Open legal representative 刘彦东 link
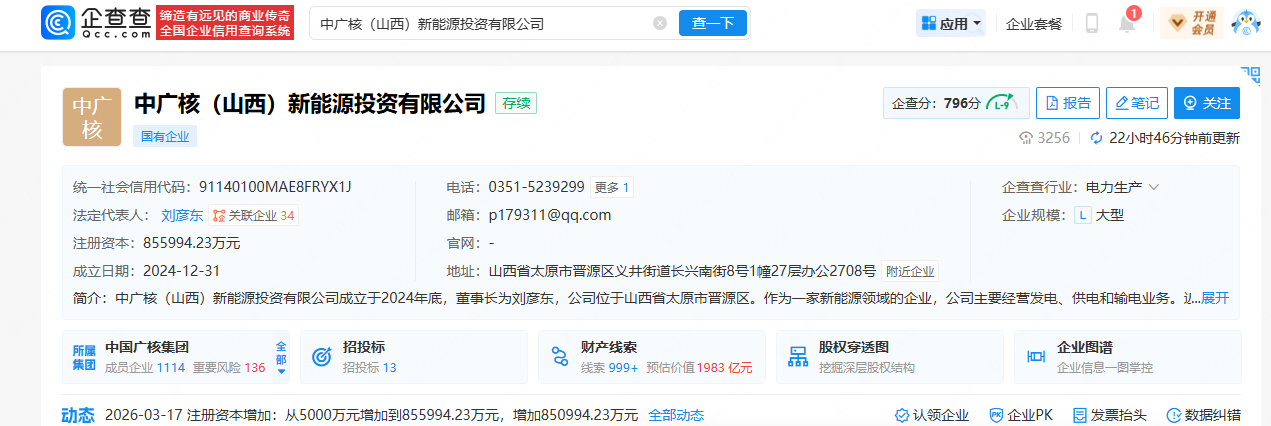Screen dimensions: 1271x426 pyautogui.click(x=182, y=215)
